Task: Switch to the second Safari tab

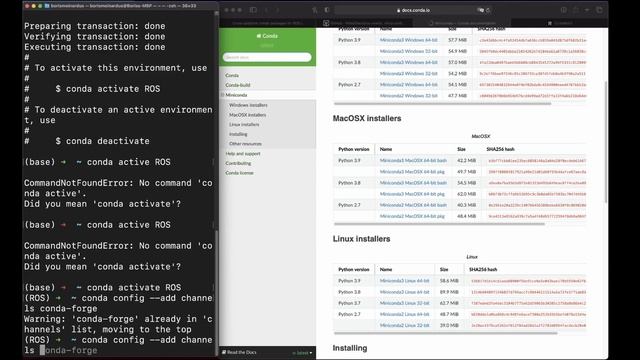Action: point(363,23)
